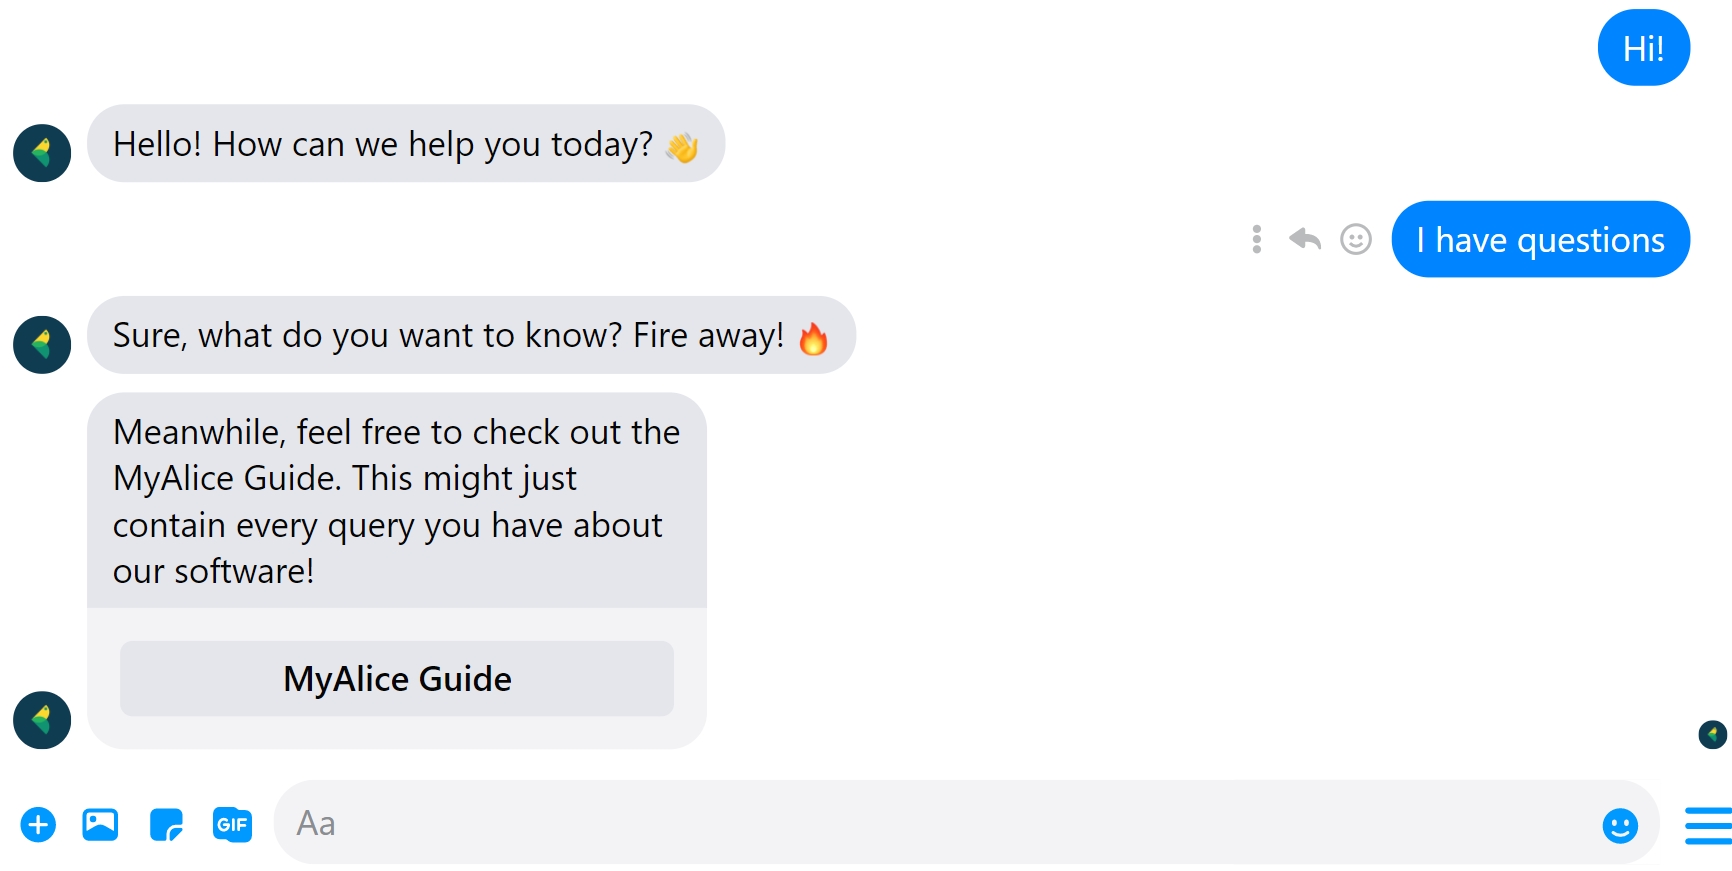Select the "Hi!" sent message bubble
The height and width of the screenshot is (871, 1732).
1643,48
